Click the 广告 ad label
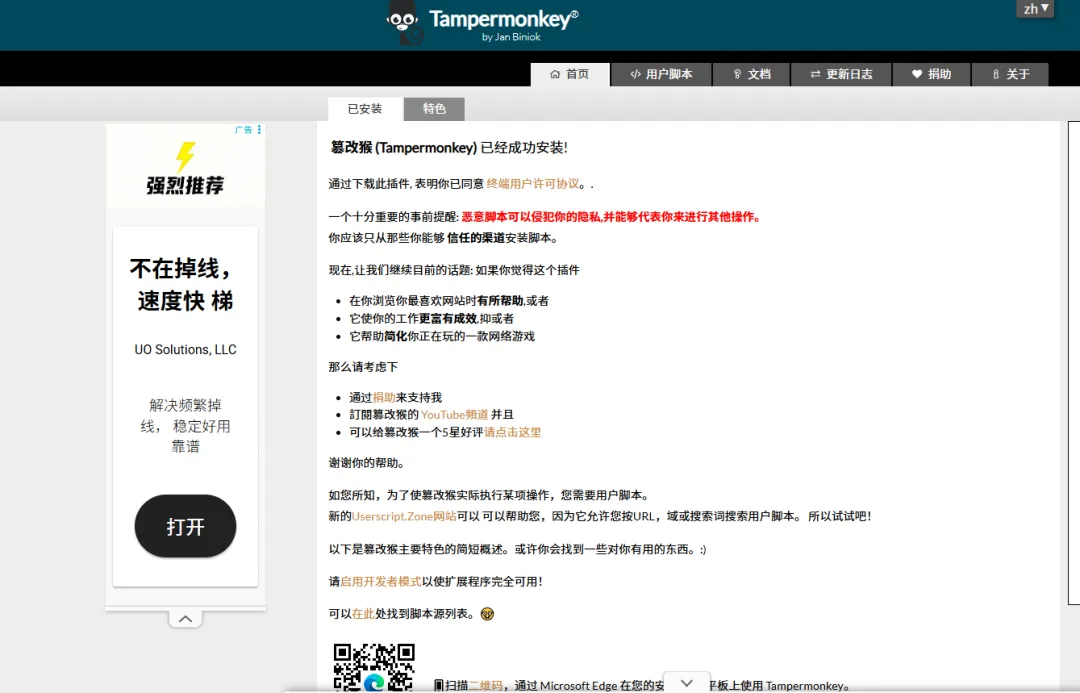 click(x=243, y=130)
